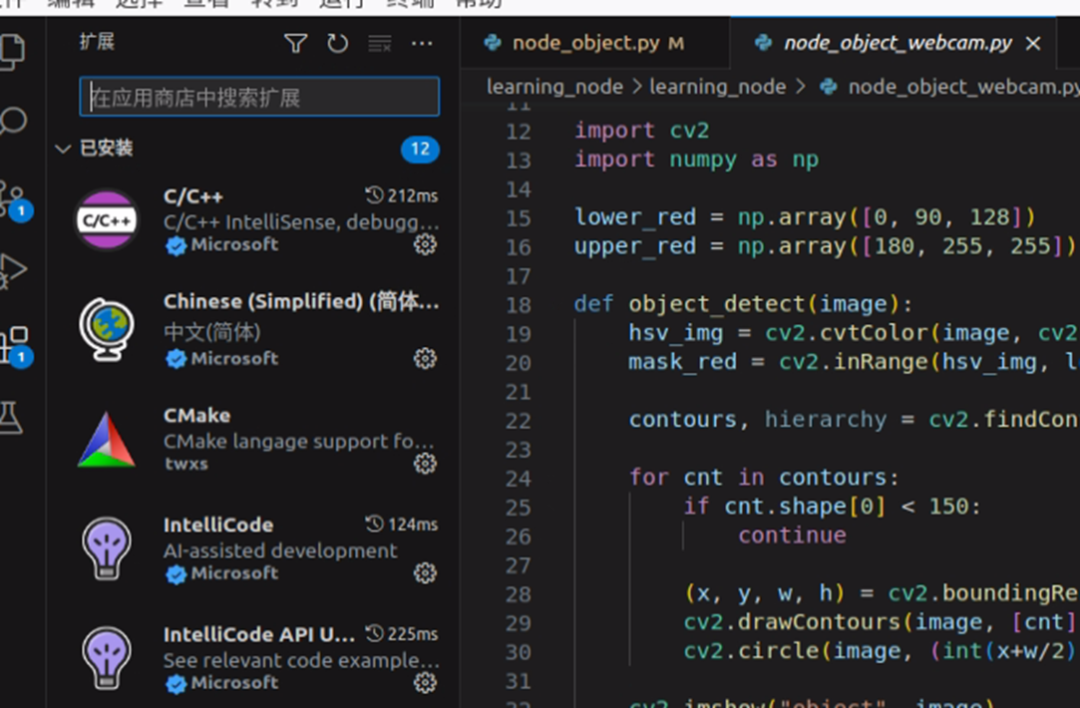The height and width of the screenshot is (708, 1080).
Task: Click line number 18 in gutter
Action: (x=518, y=305)
